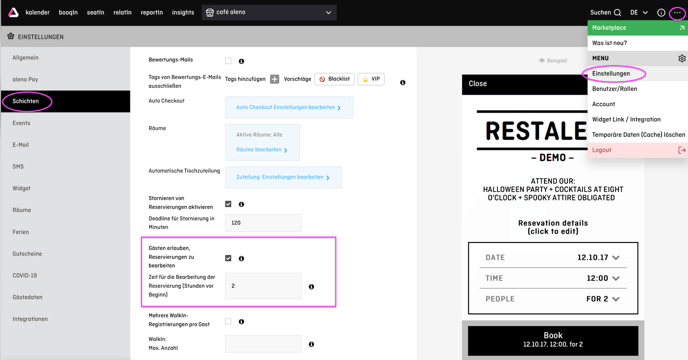Click the aleno triangle logo
Viewport: 688px width, 360px height.
pyautogui.click(x=14, y=12)
